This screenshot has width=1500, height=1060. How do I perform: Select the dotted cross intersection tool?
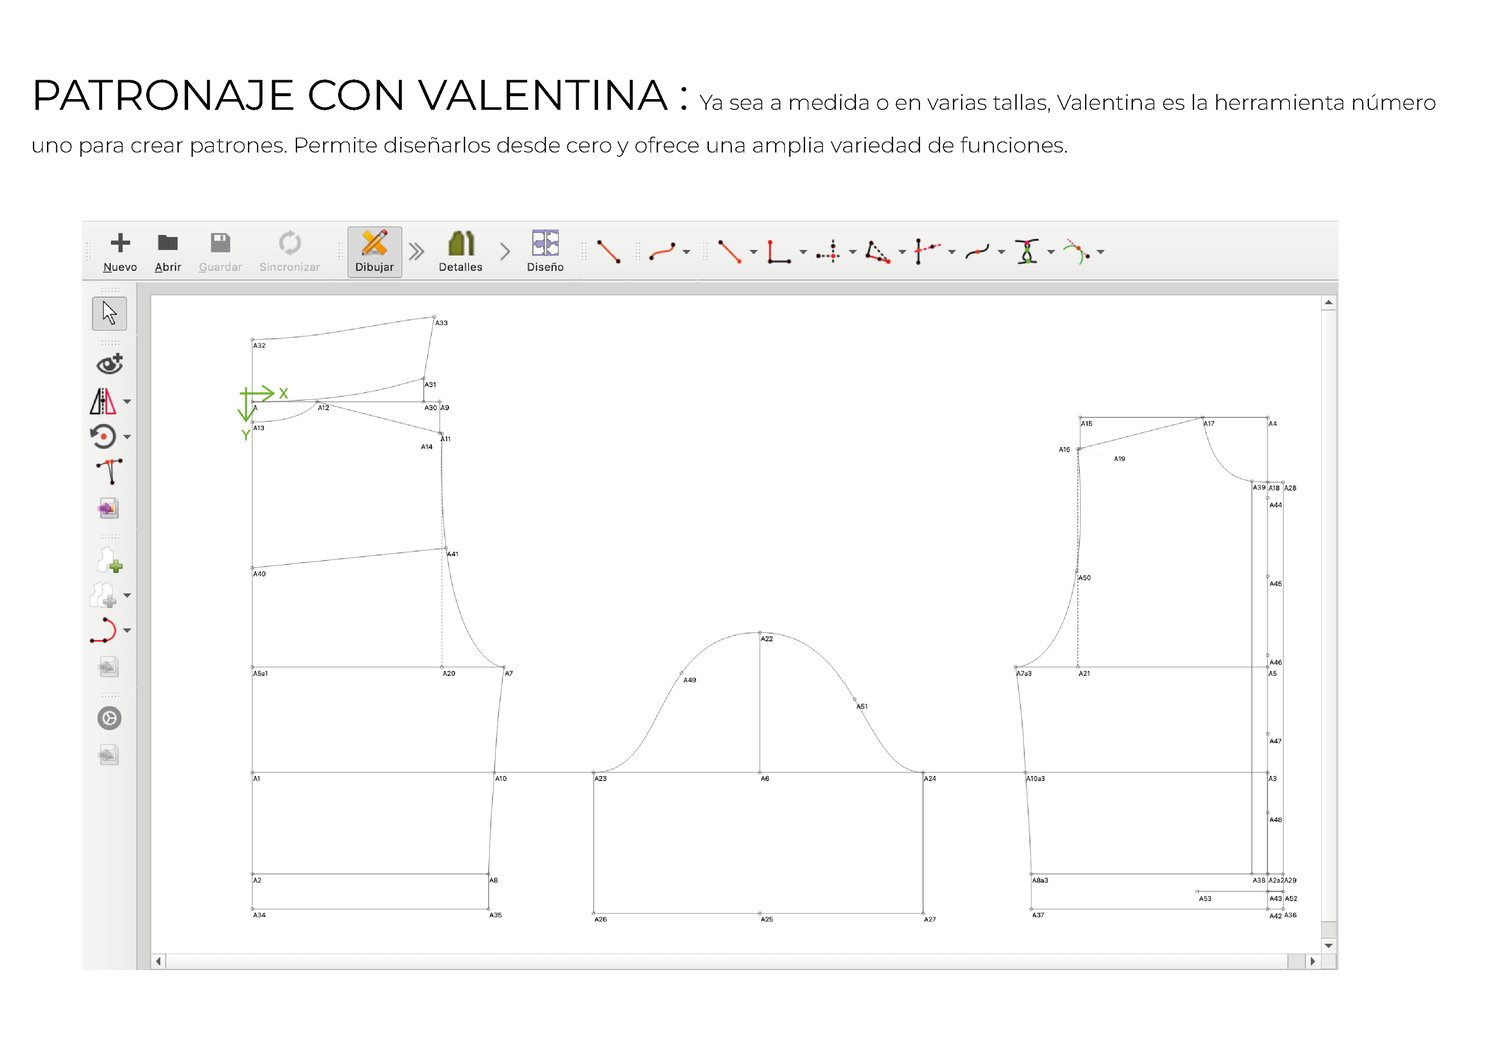pyautogui.click(x=829, y=252)
